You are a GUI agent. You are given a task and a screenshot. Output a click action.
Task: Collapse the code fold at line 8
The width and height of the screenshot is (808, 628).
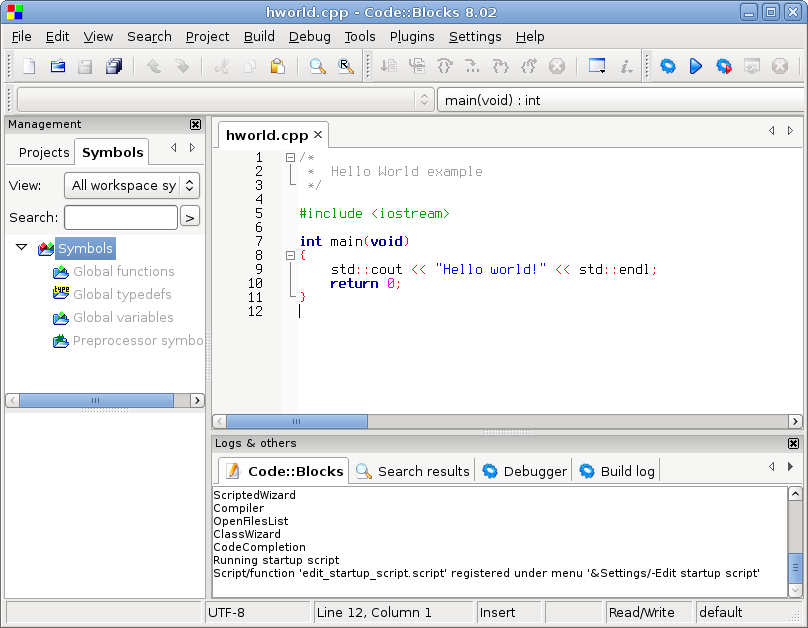[290, 255]
